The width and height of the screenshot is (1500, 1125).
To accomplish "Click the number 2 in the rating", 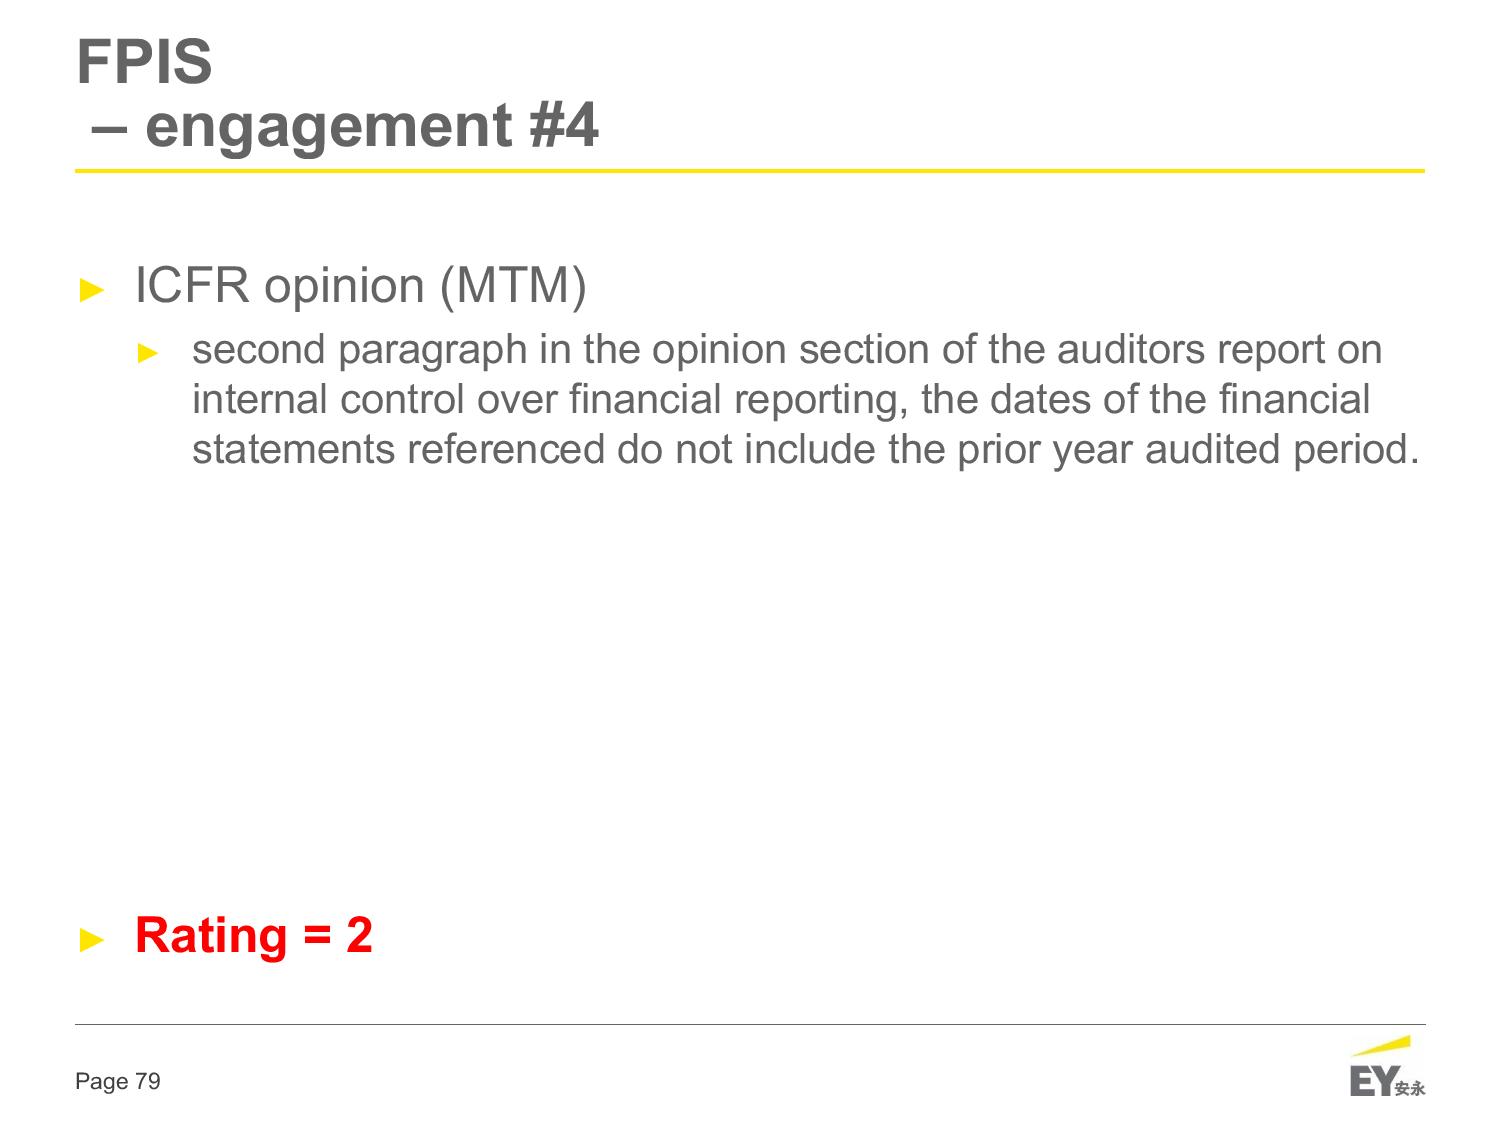I will point(360,935).
